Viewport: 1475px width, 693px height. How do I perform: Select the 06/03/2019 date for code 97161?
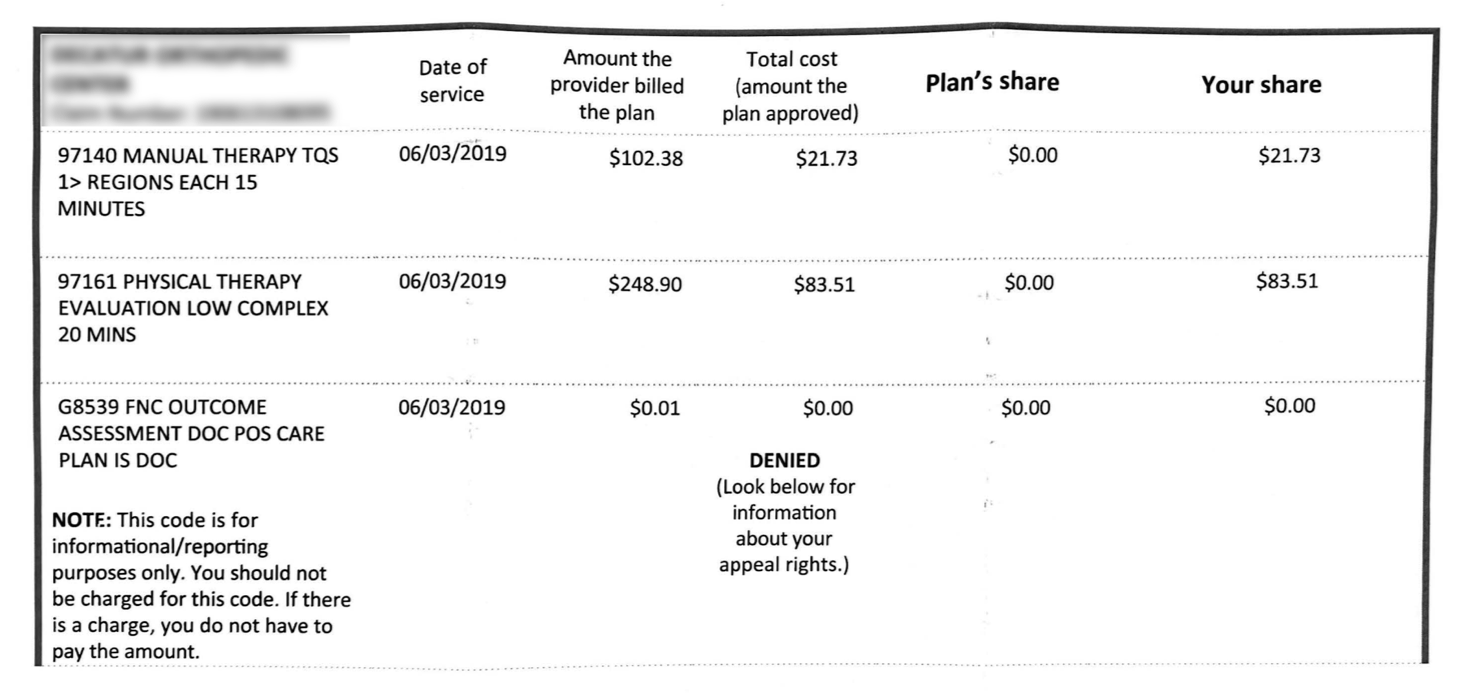pyautogui.click(x=452, y=282)
